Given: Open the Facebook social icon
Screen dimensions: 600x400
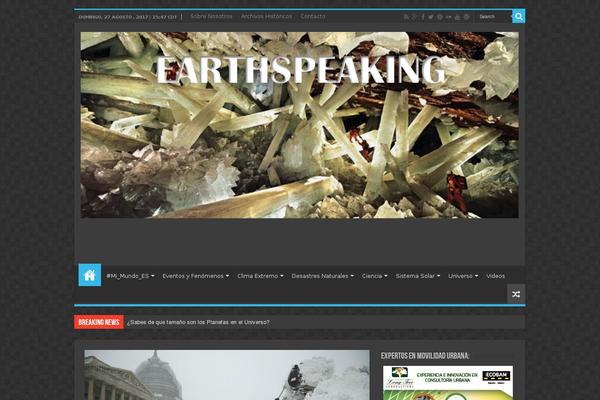Looking at the screenshot, I should [x=423, y=17].
